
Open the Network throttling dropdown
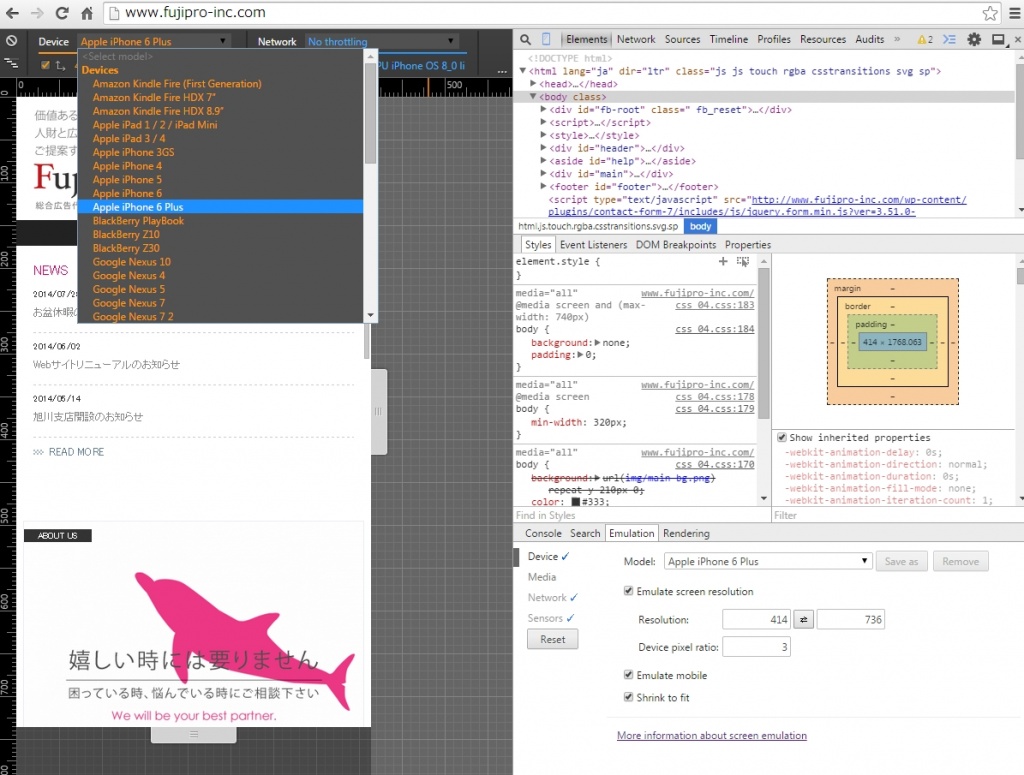coord(381,41)
